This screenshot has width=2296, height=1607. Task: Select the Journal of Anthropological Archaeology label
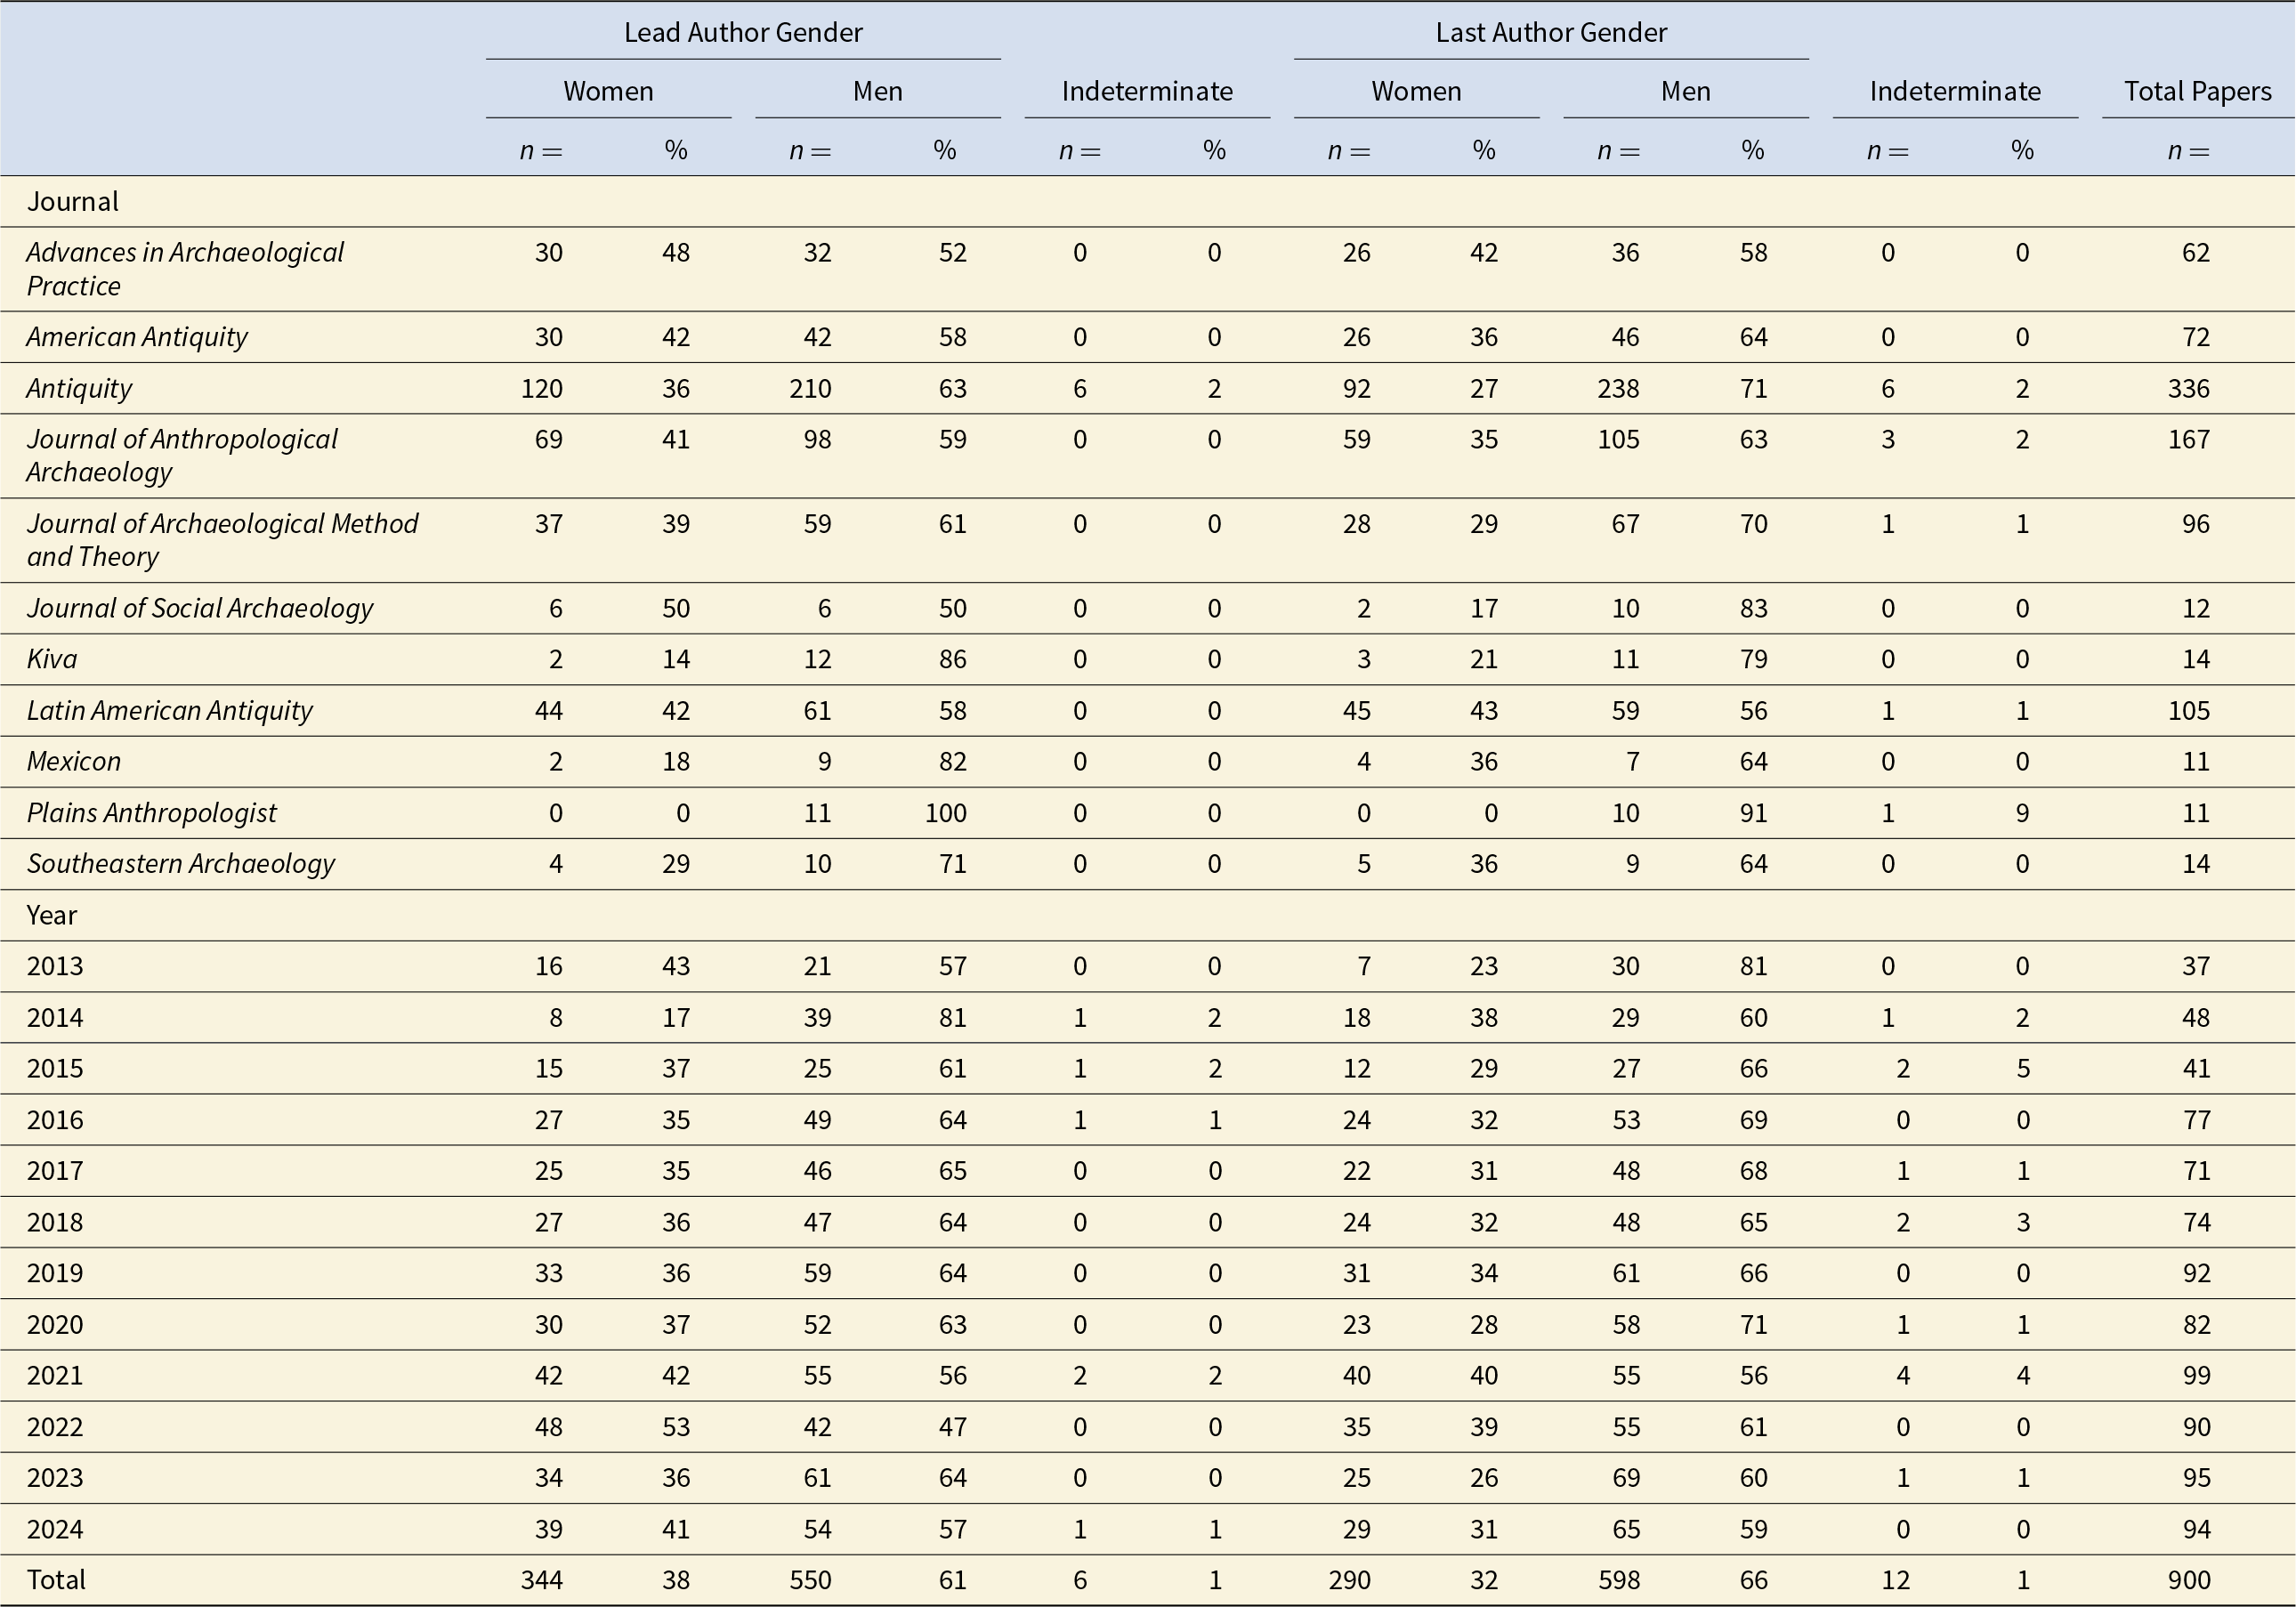(x=182, y=455)
